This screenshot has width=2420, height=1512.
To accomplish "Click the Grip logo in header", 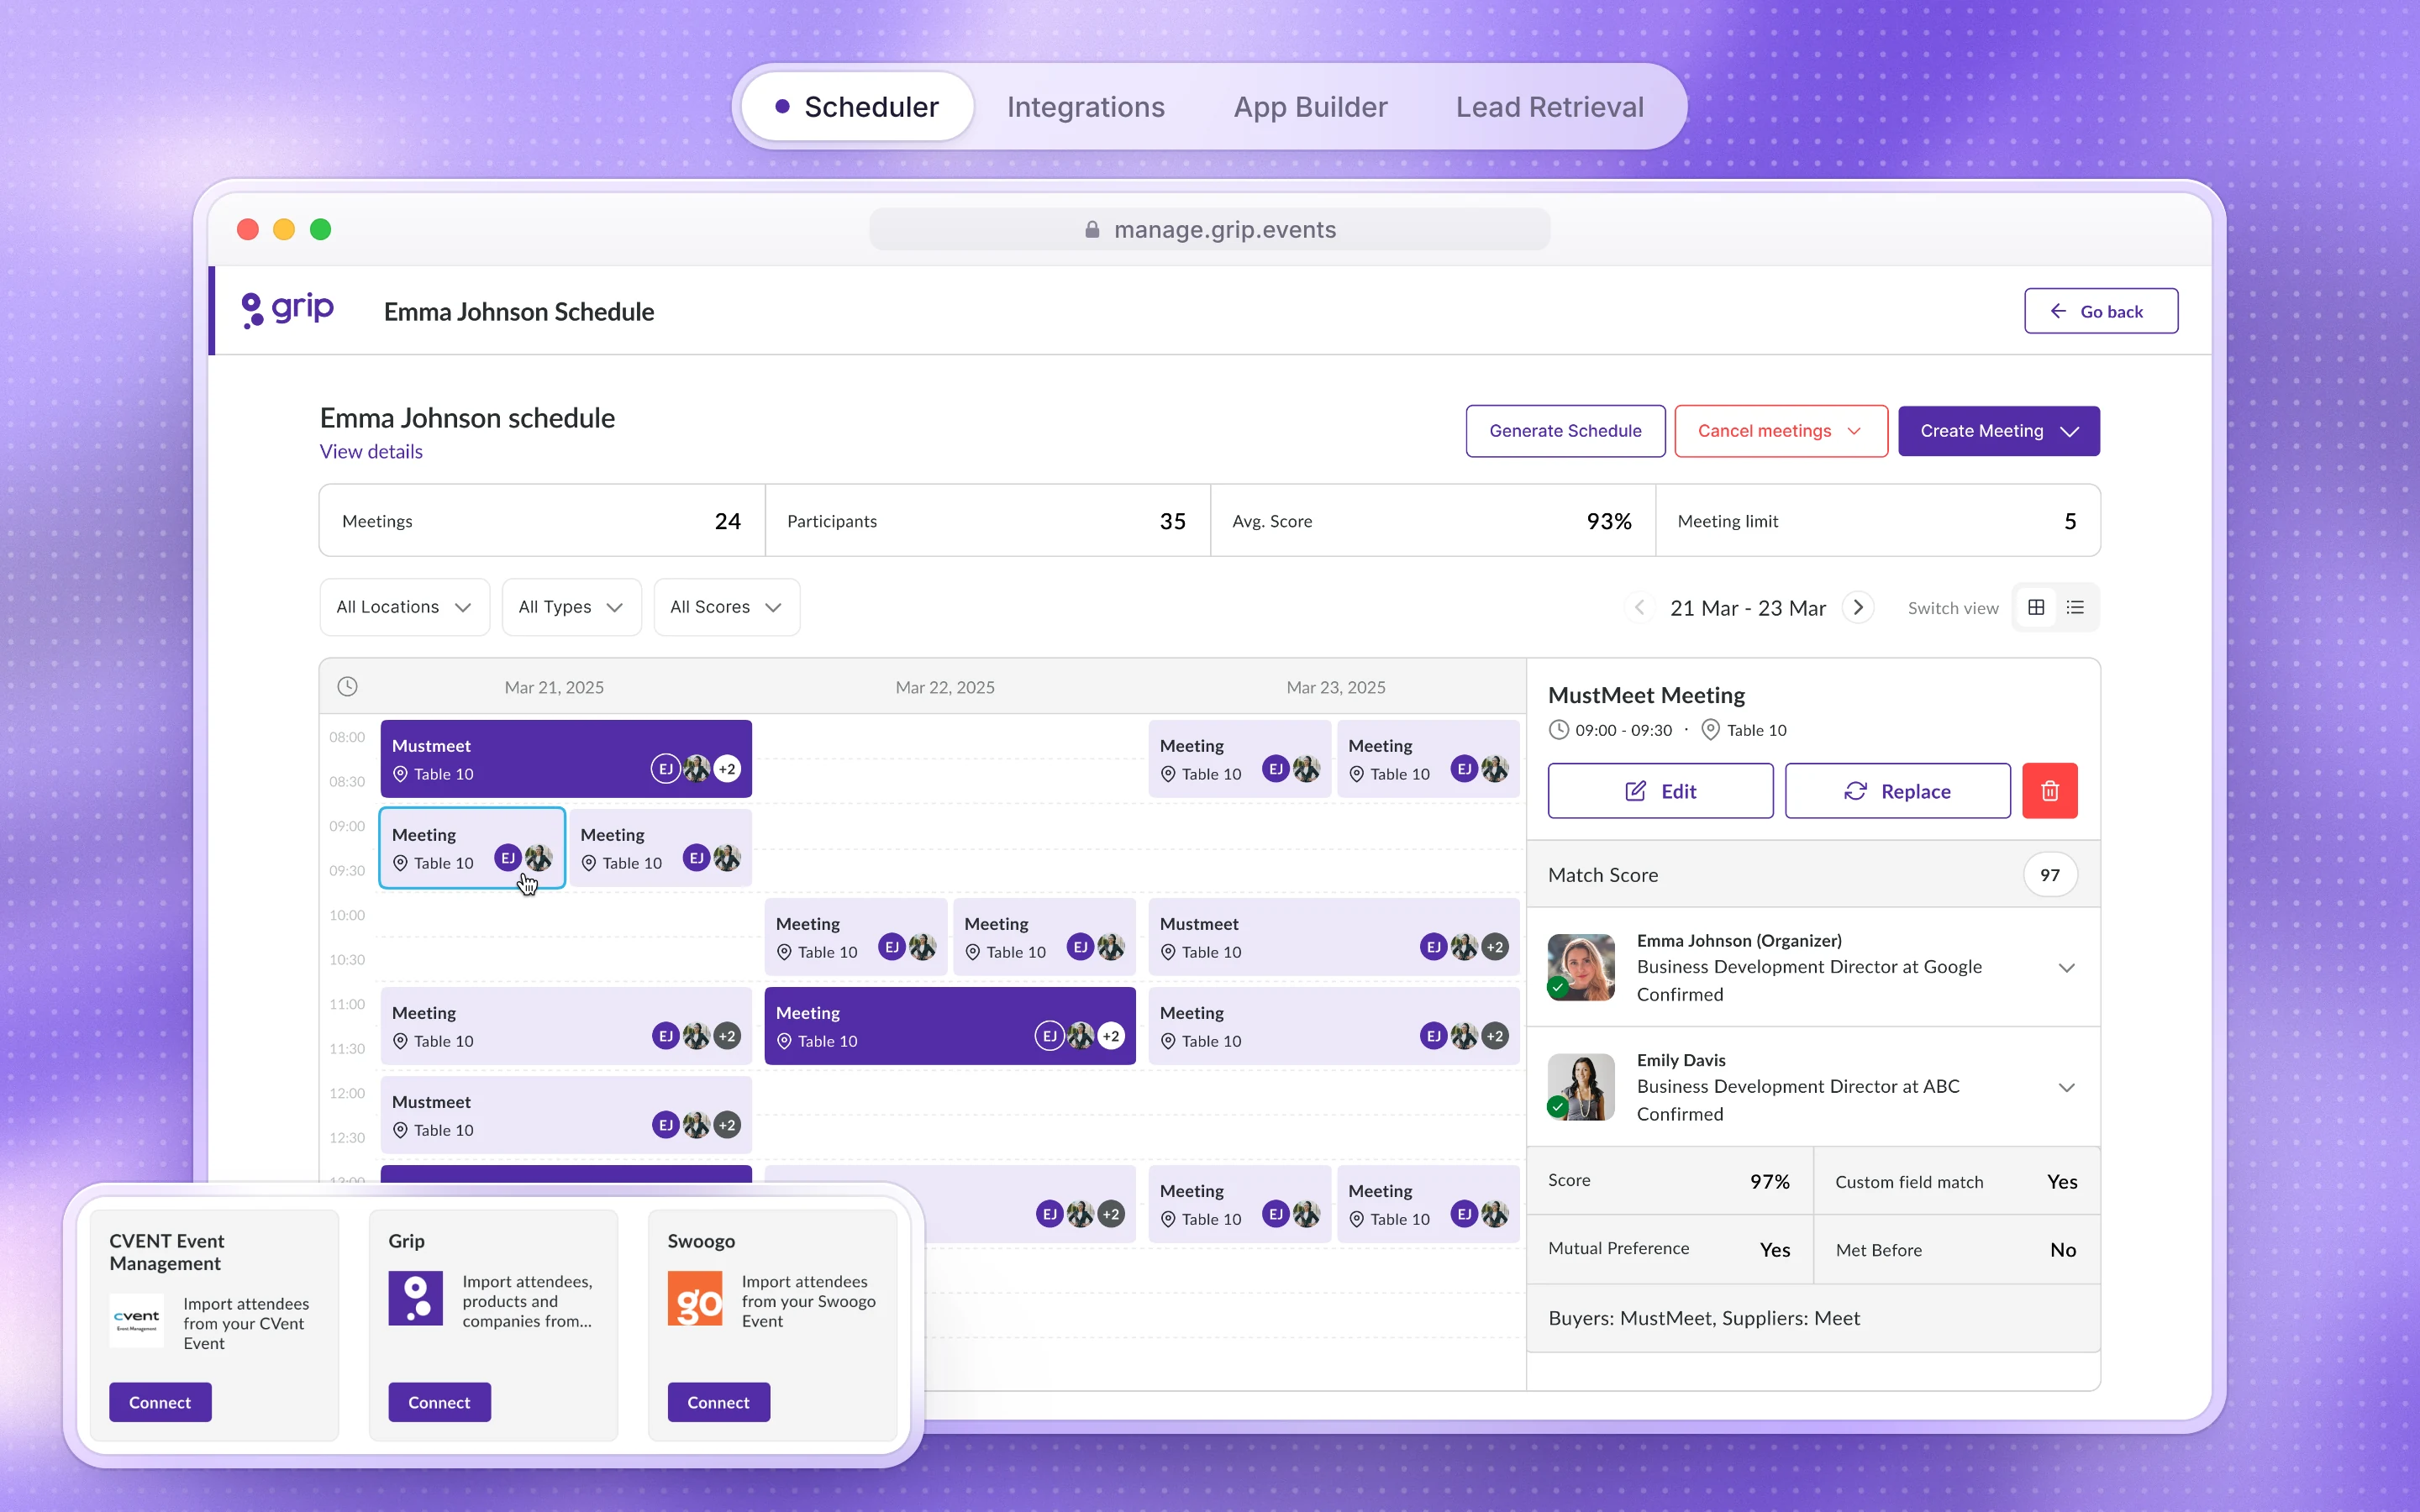I will click(288, 310).
